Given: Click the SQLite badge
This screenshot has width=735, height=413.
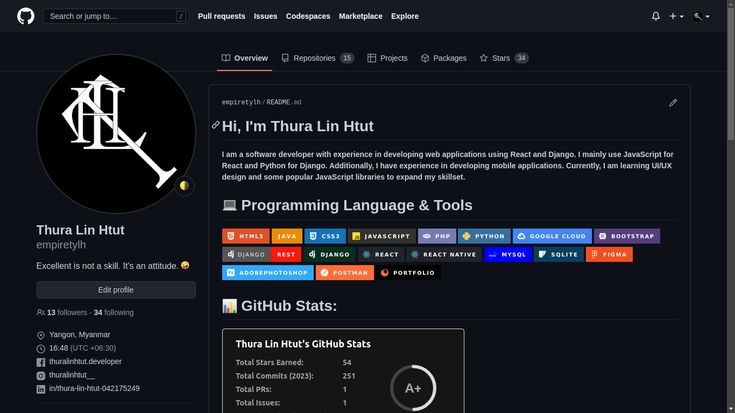Looking at the screenshot, I should pos(559,255).
